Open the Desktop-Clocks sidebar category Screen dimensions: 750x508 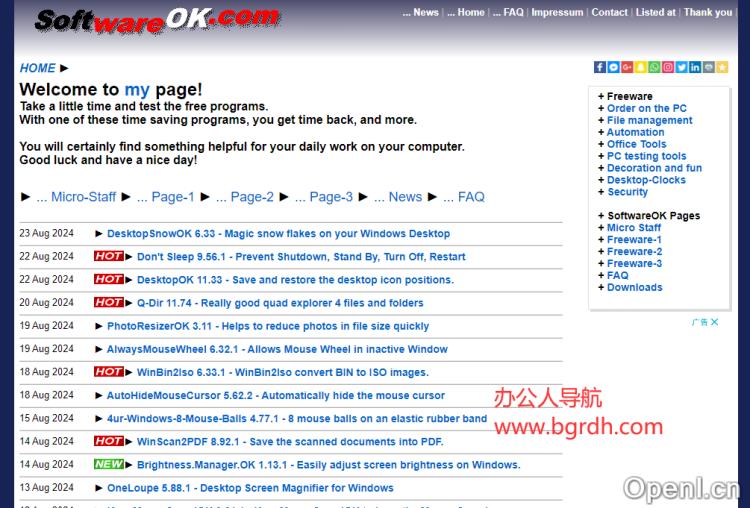click(646, 180)
